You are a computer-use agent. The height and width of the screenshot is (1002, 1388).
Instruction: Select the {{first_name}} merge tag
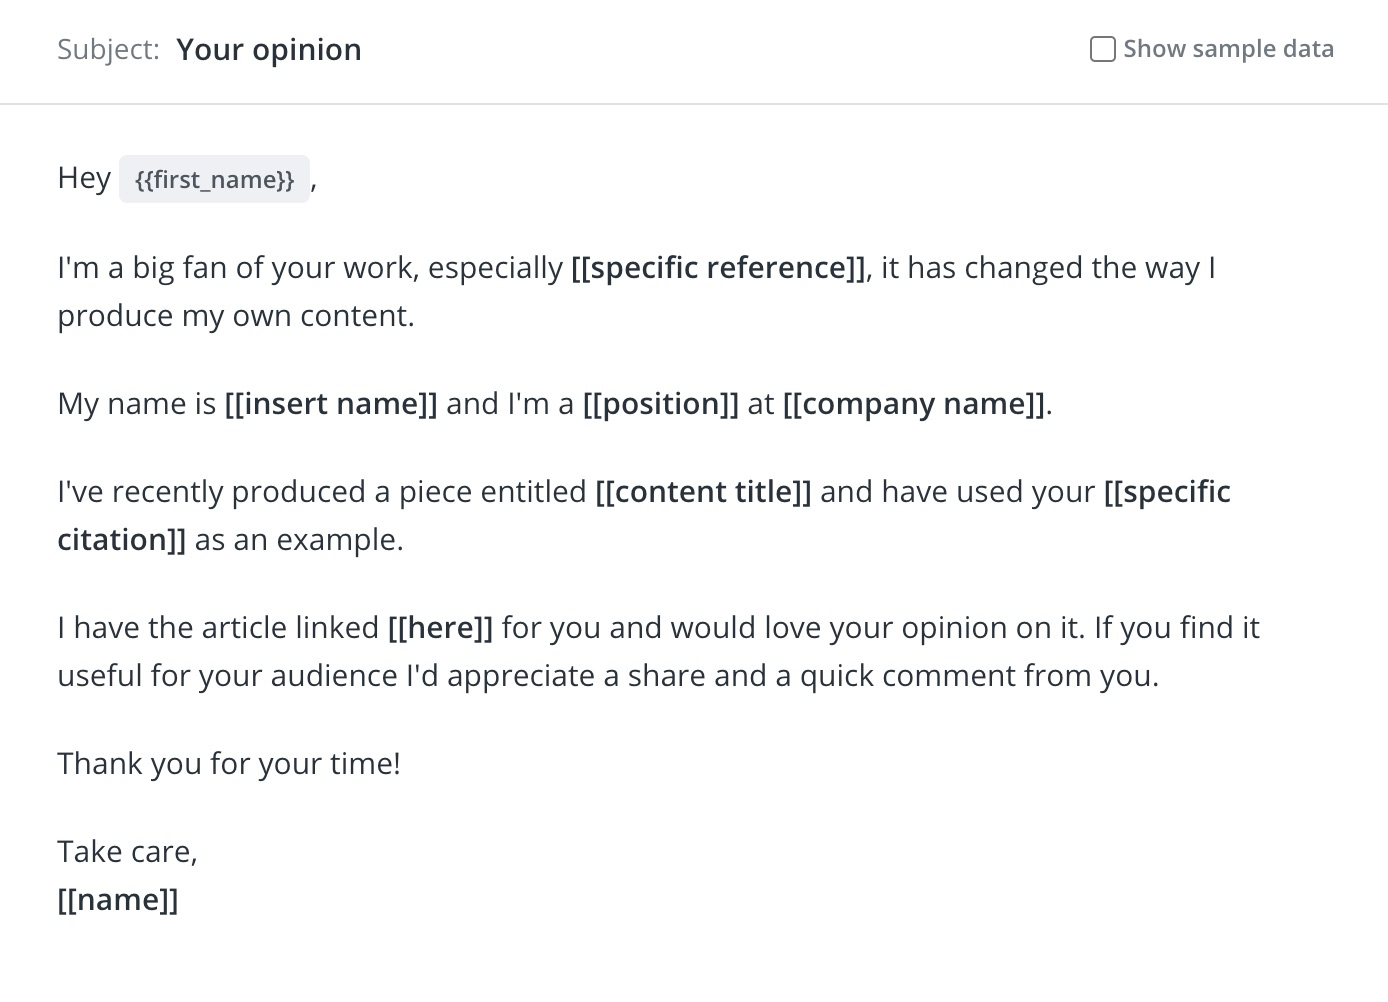[214, 180]
